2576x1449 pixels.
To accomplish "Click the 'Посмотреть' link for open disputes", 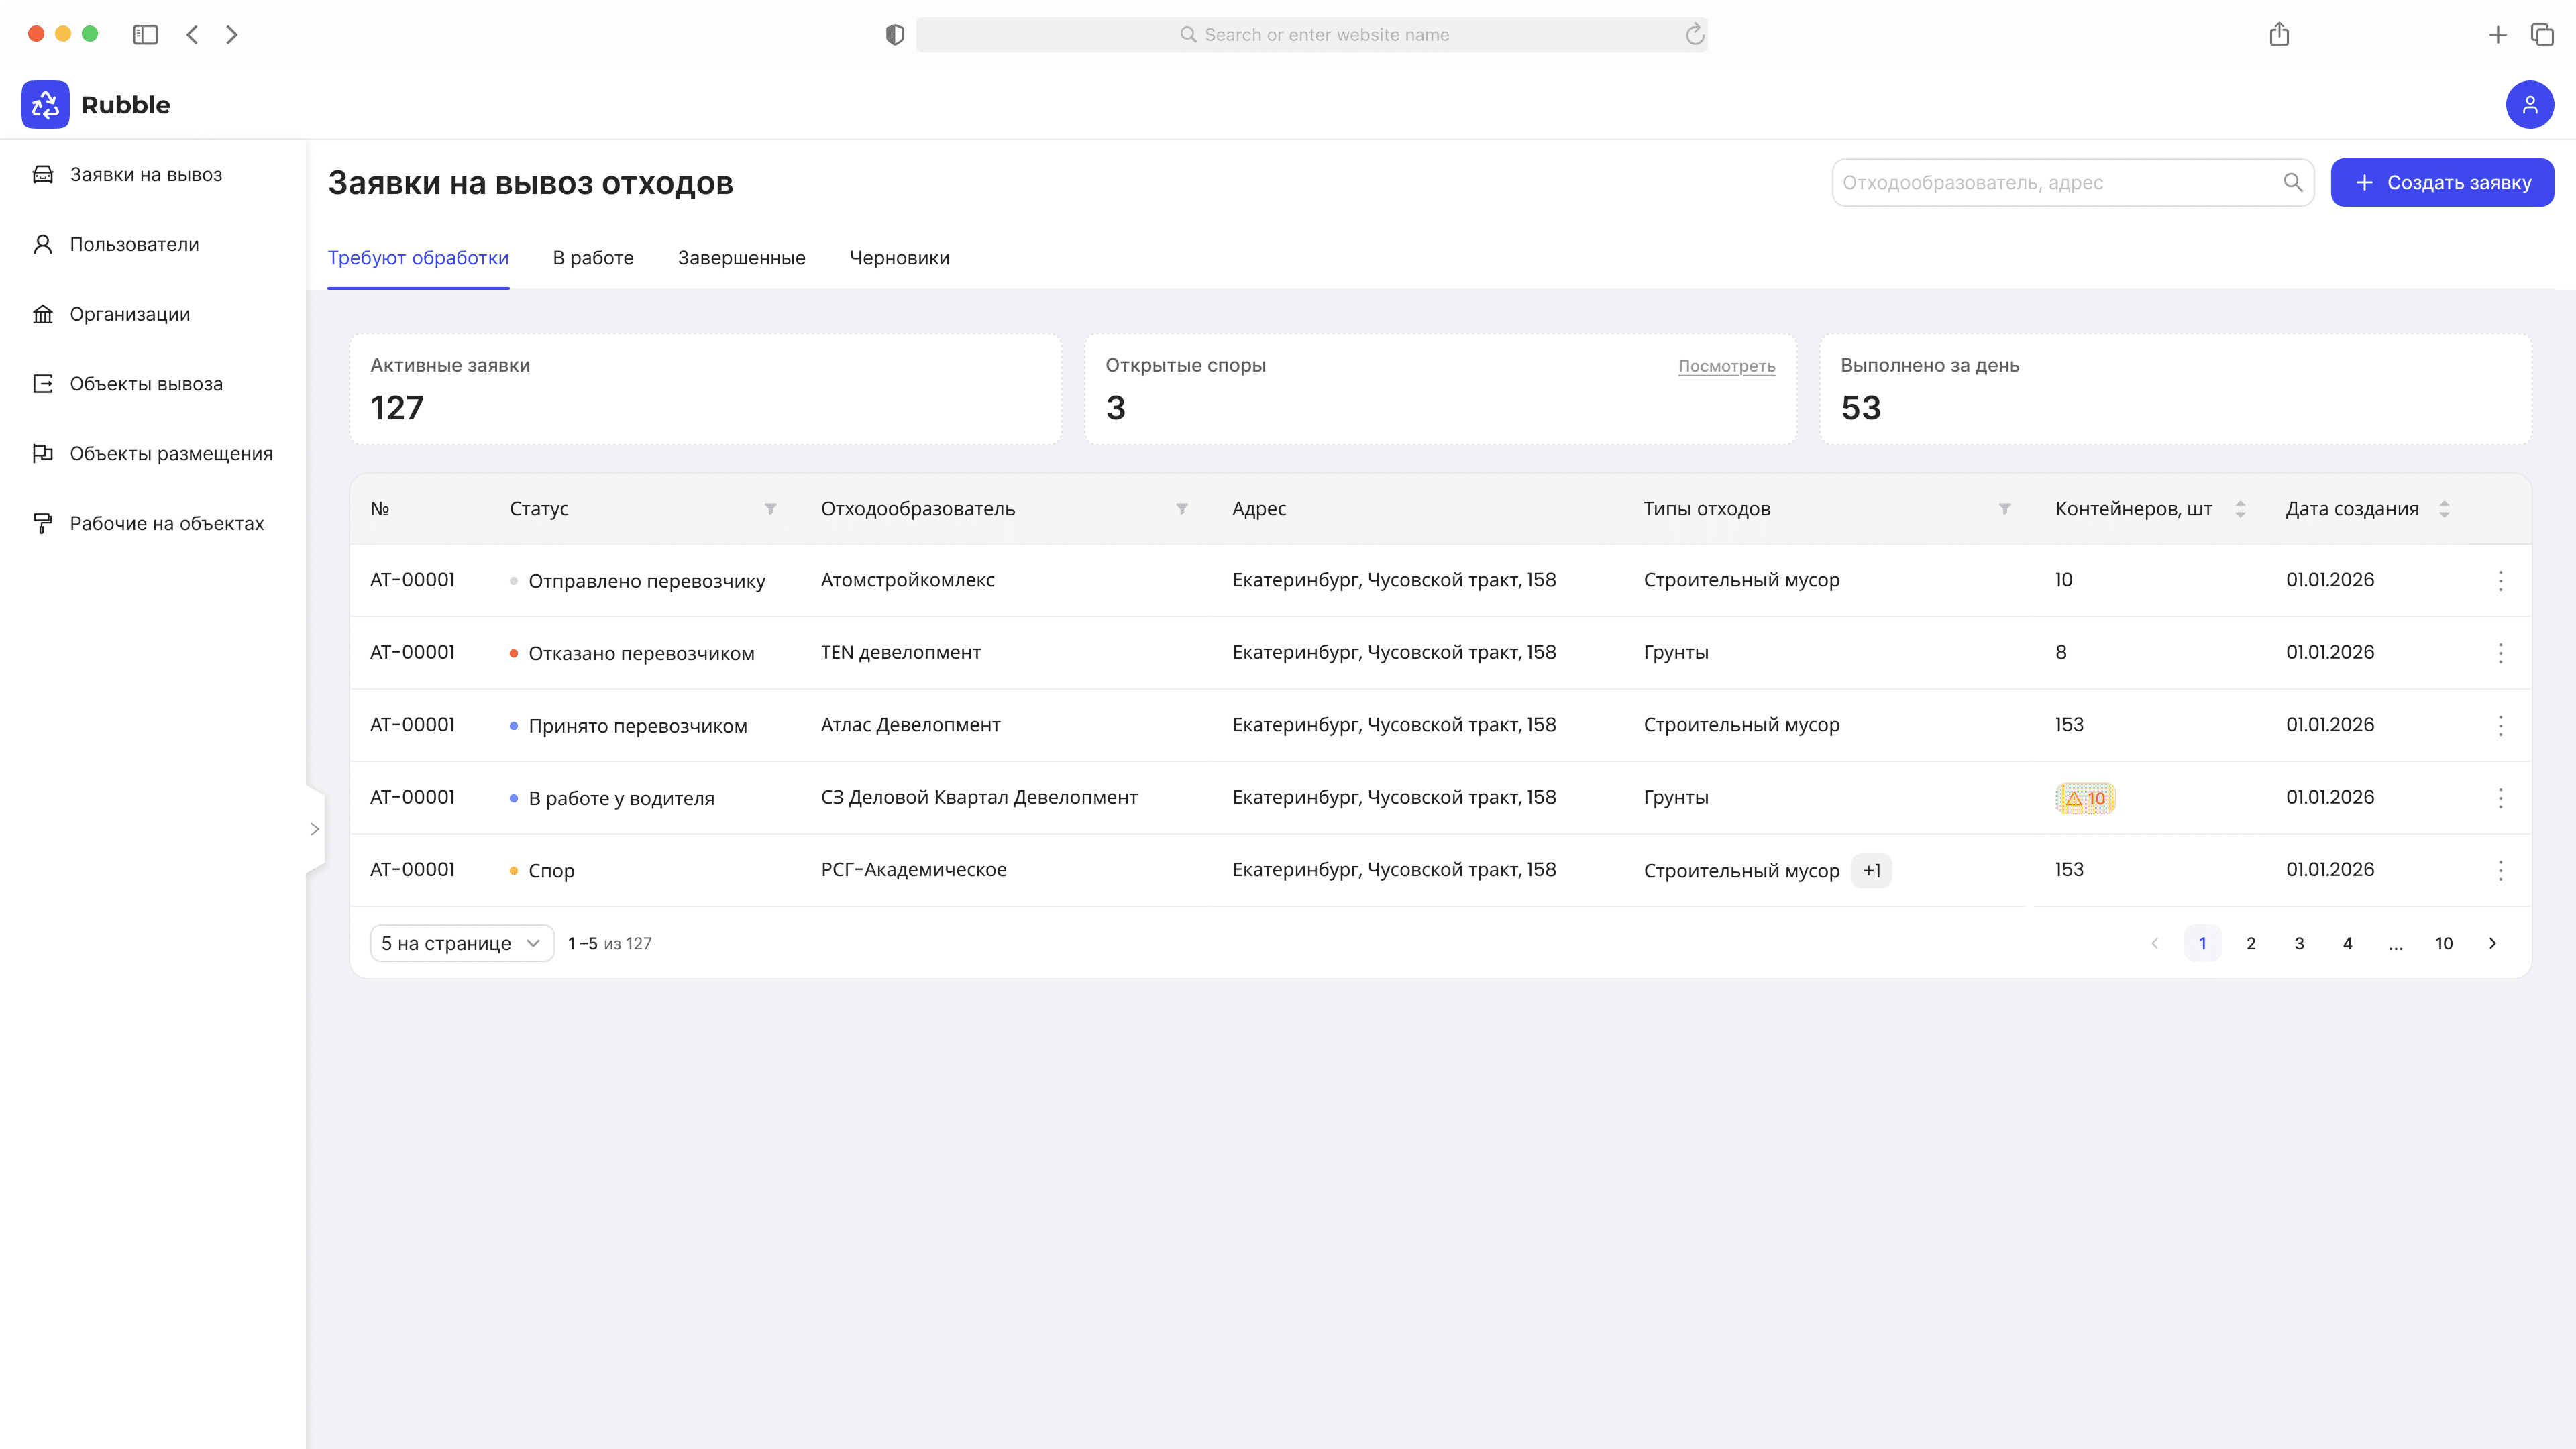I will 1726,366.
